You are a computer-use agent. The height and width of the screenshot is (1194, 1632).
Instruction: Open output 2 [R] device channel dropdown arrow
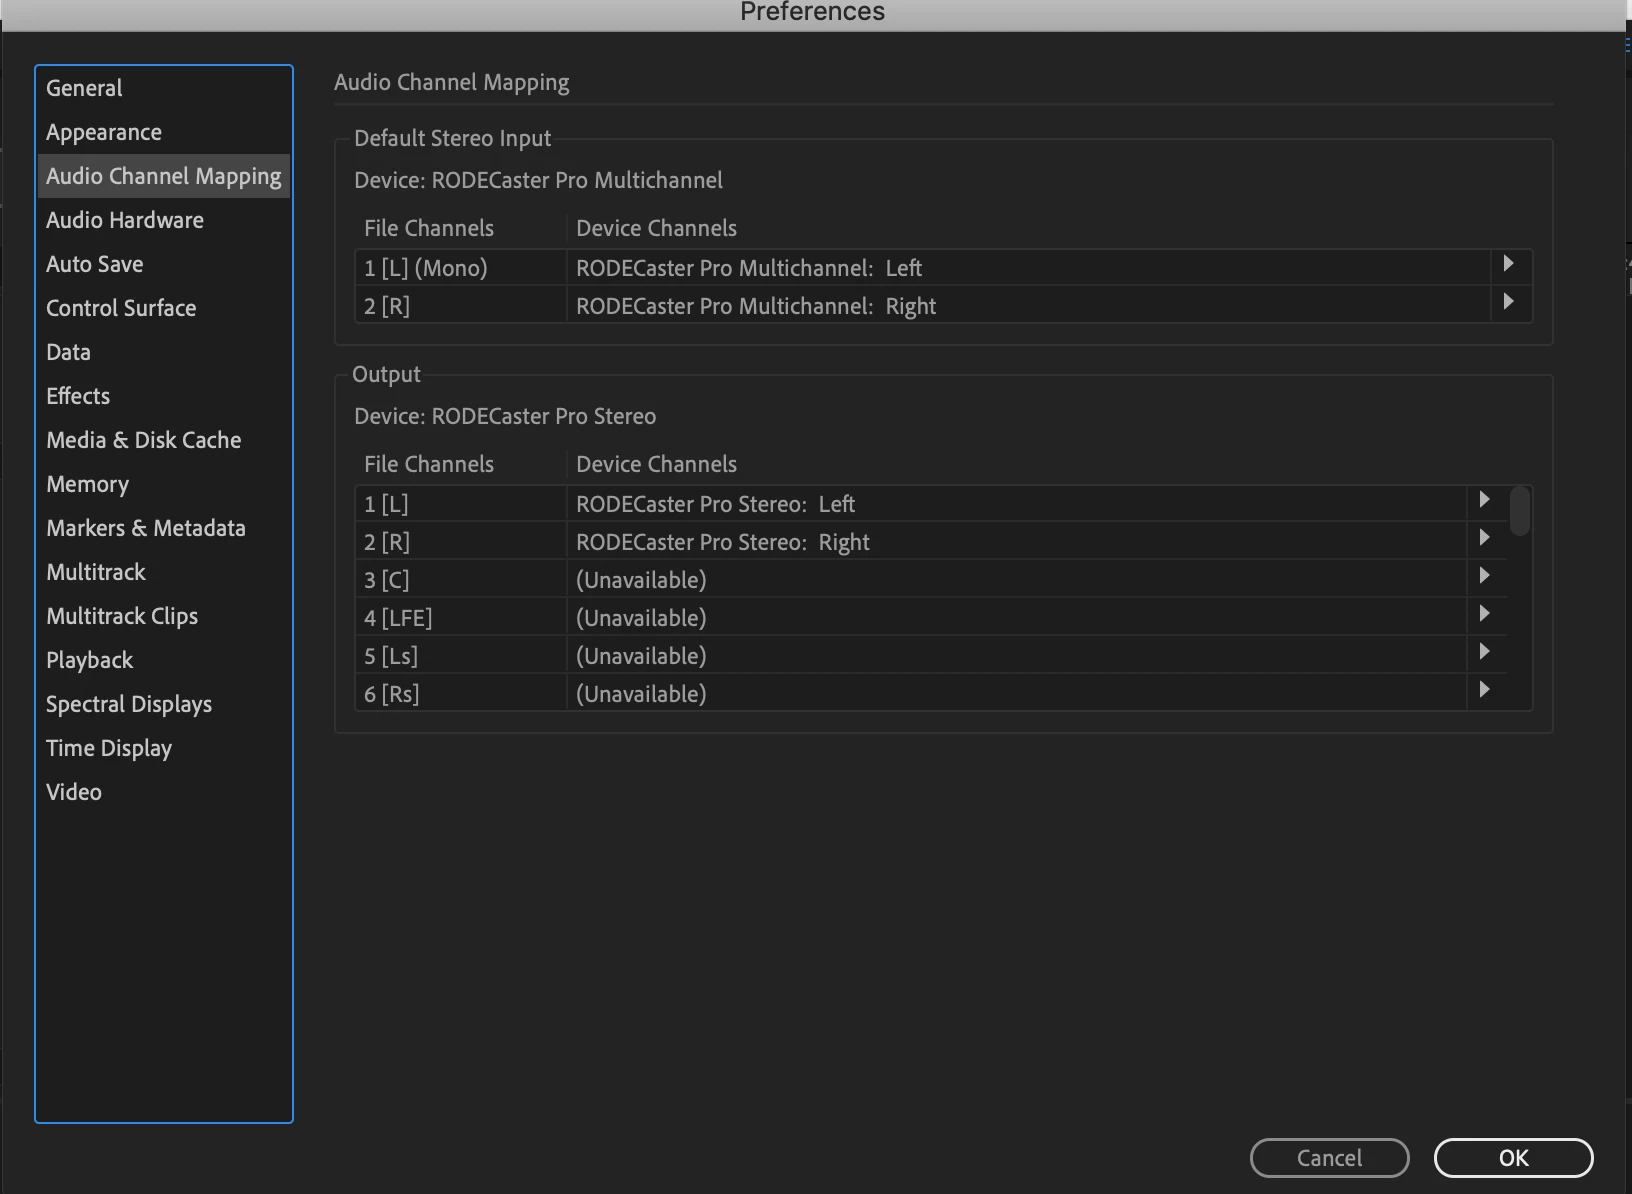(x=1485, y=538)
